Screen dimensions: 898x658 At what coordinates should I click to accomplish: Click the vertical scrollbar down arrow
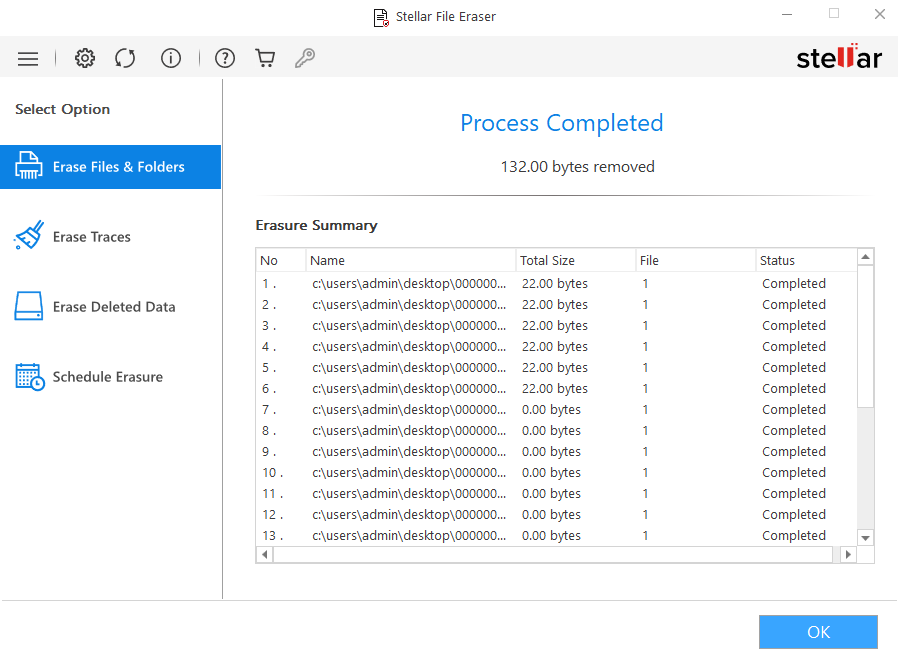click(x=862, y=537)
